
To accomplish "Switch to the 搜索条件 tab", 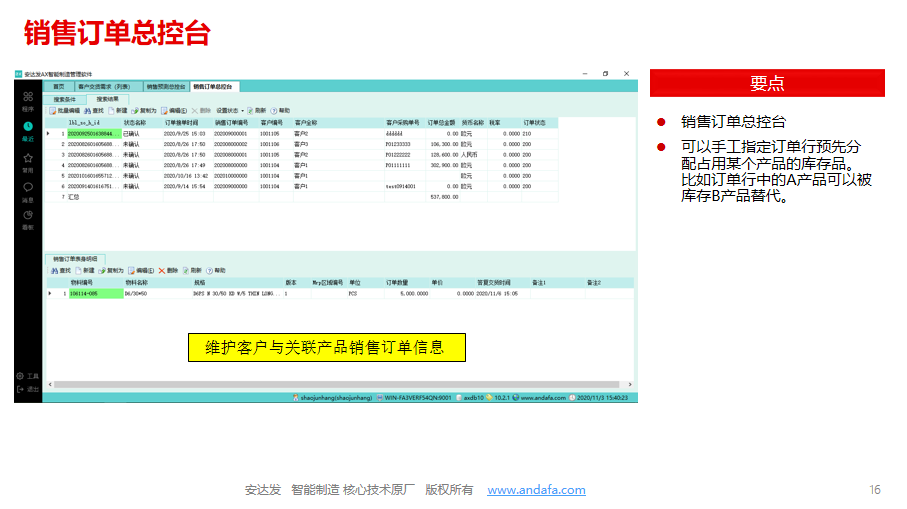I will [x=65, y=99].
